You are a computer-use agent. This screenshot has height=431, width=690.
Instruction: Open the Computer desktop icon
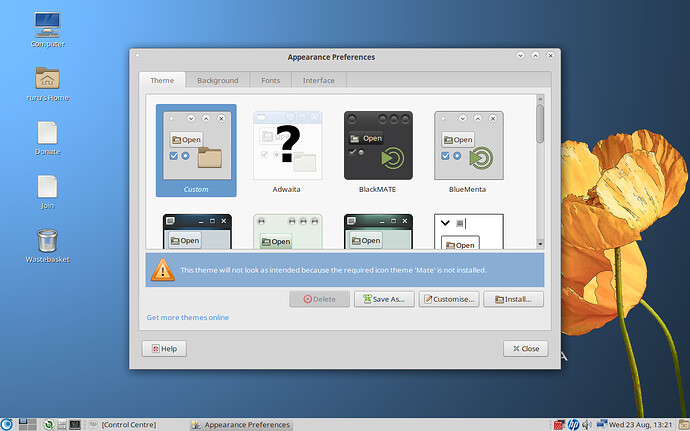coord(48,24)
